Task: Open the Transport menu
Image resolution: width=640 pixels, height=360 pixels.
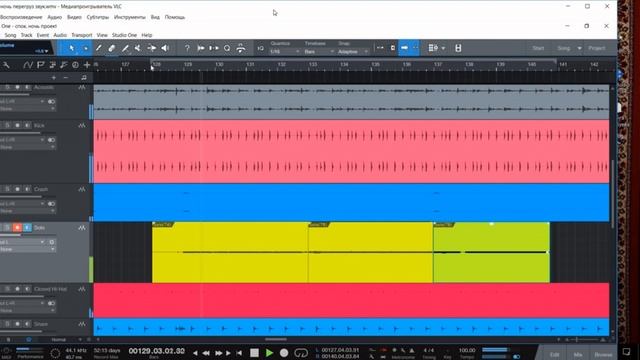Action: [82, 35]
